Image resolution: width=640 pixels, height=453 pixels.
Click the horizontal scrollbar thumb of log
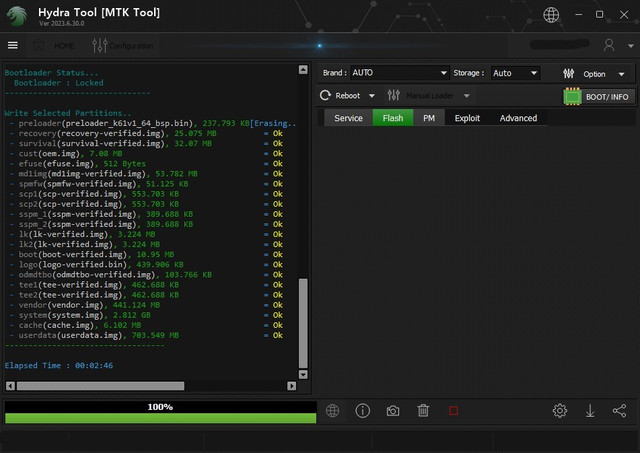point(100,386)
